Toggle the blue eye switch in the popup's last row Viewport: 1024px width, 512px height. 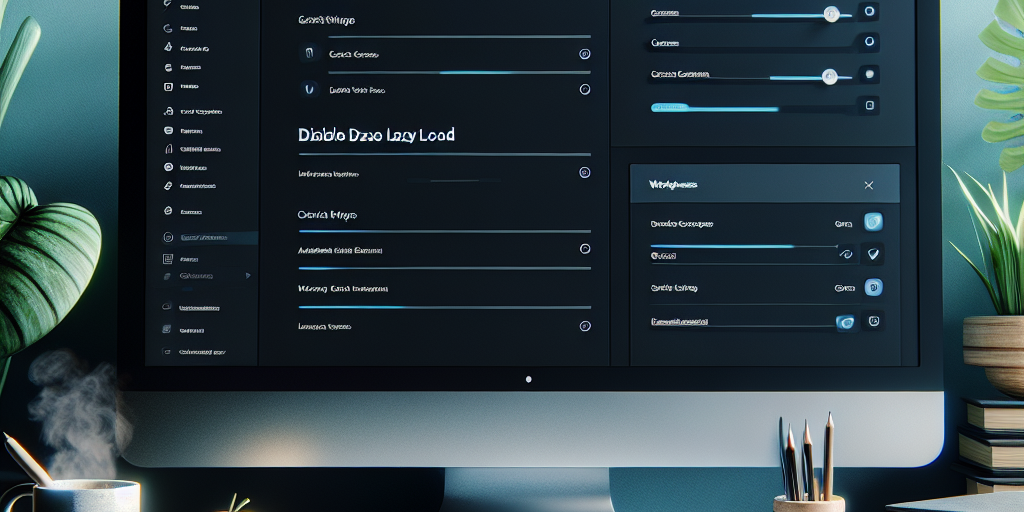click(x=846, y=321)
